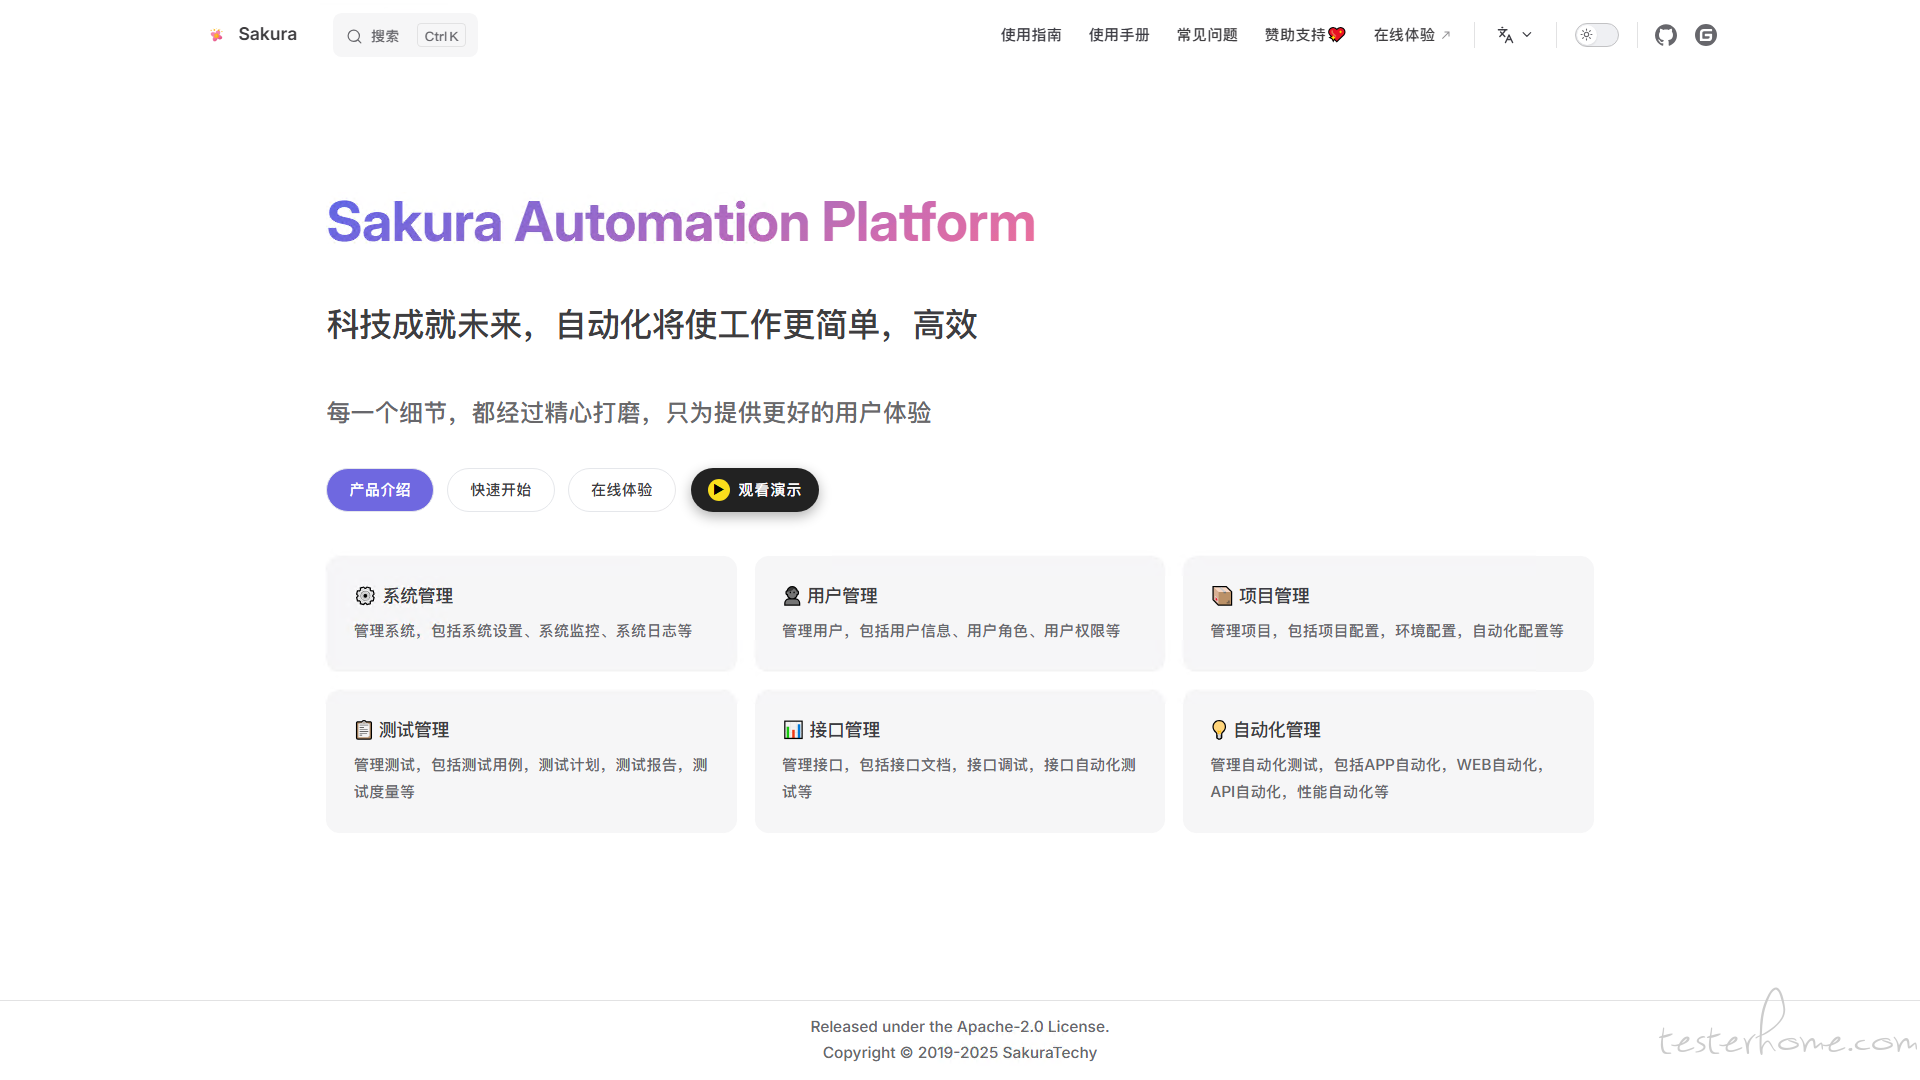Click the 接口管理 chart icon
Screen dimensions: 1920x1080
(793, 730)
